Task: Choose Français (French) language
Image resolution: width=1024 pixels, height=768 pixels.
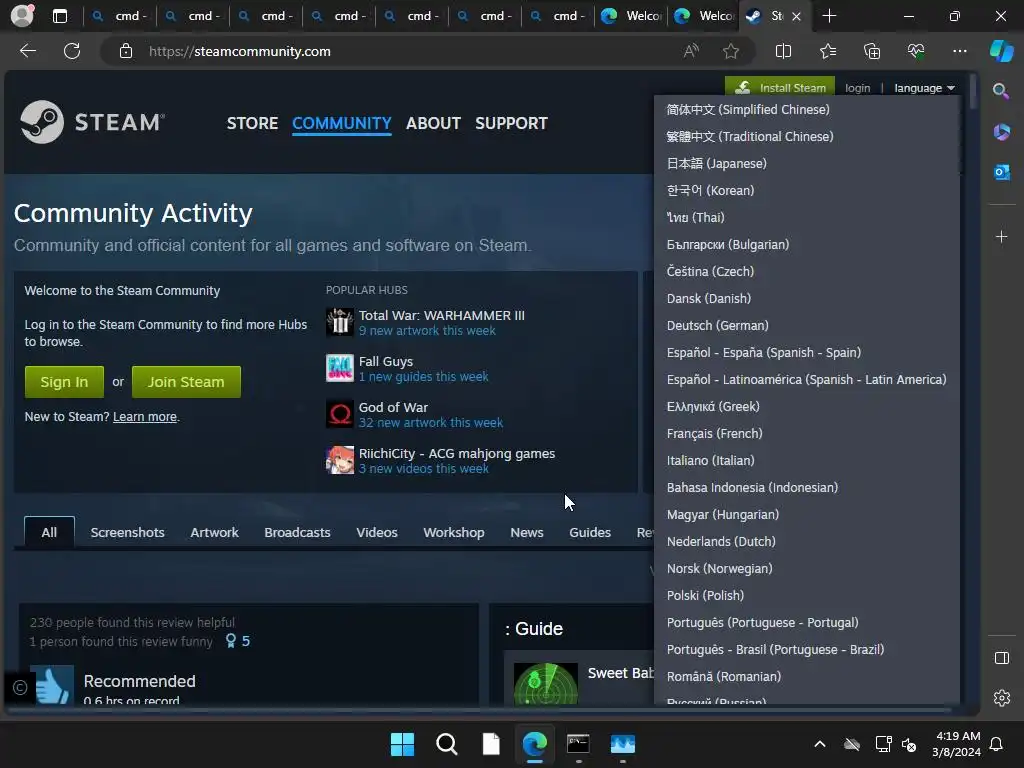Action: pos(807,434)
